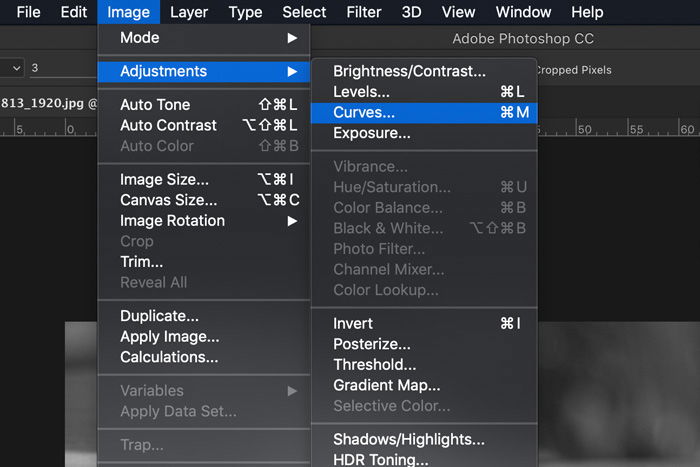Open Gradient Map adjustment

click(x=424, y=385)
